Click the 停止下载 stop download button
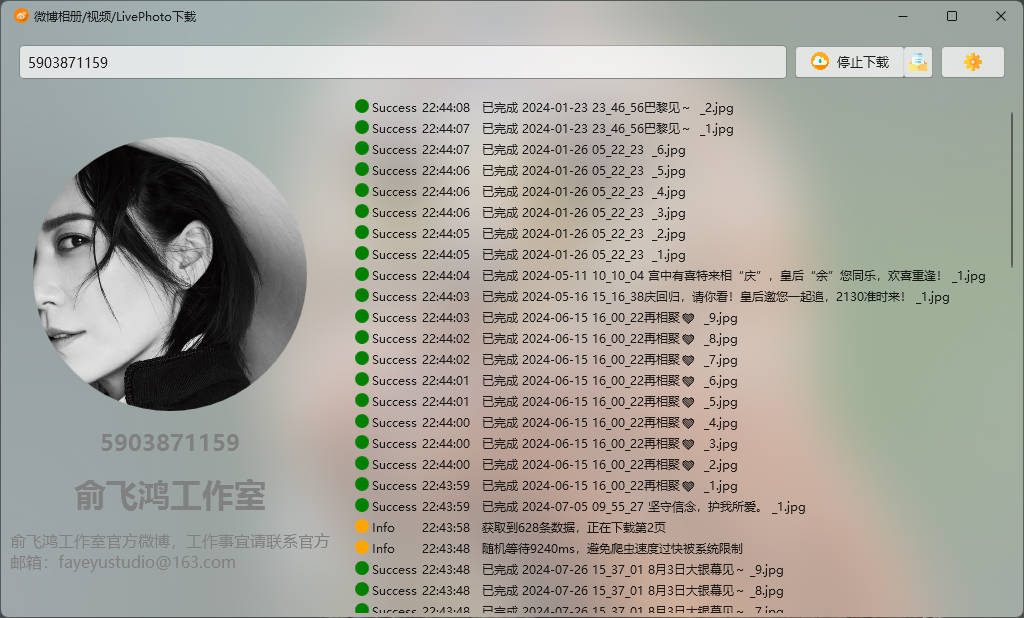Screen dimensions: 1024x618 (x=850, y=62)
